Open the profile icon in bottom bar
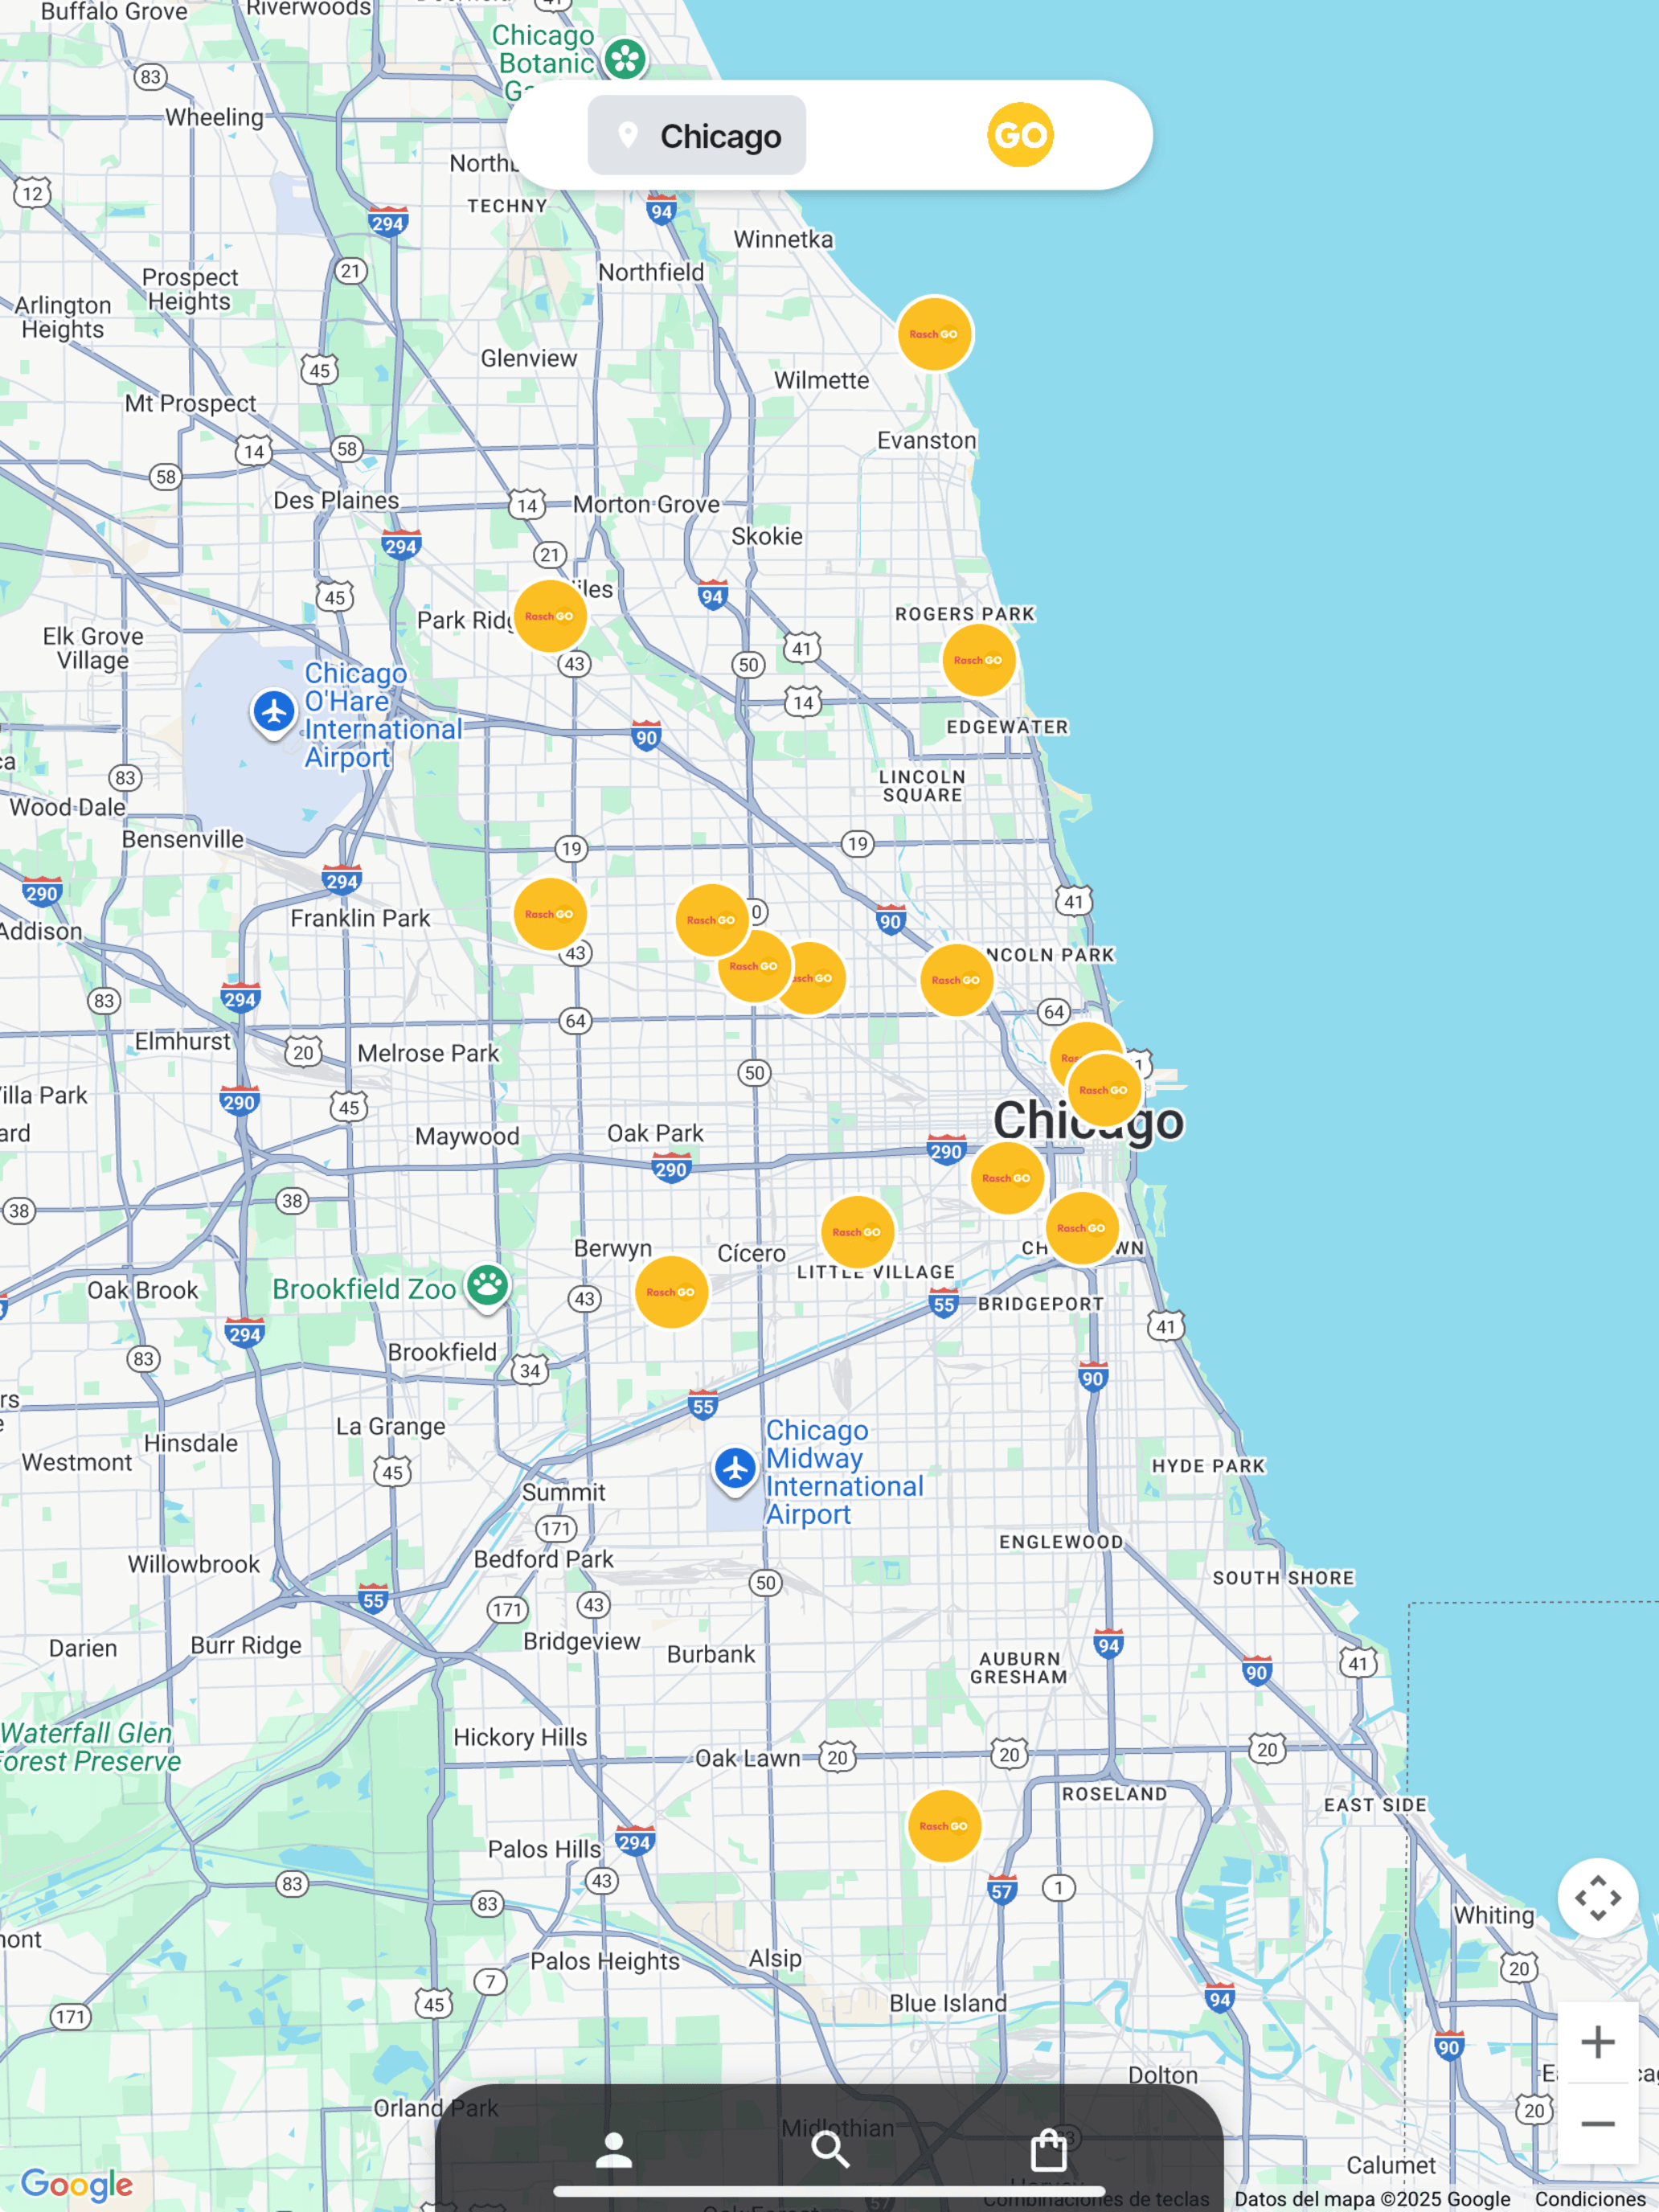Screen dimensions: 1659x2212 click(x=613, y=2149)
